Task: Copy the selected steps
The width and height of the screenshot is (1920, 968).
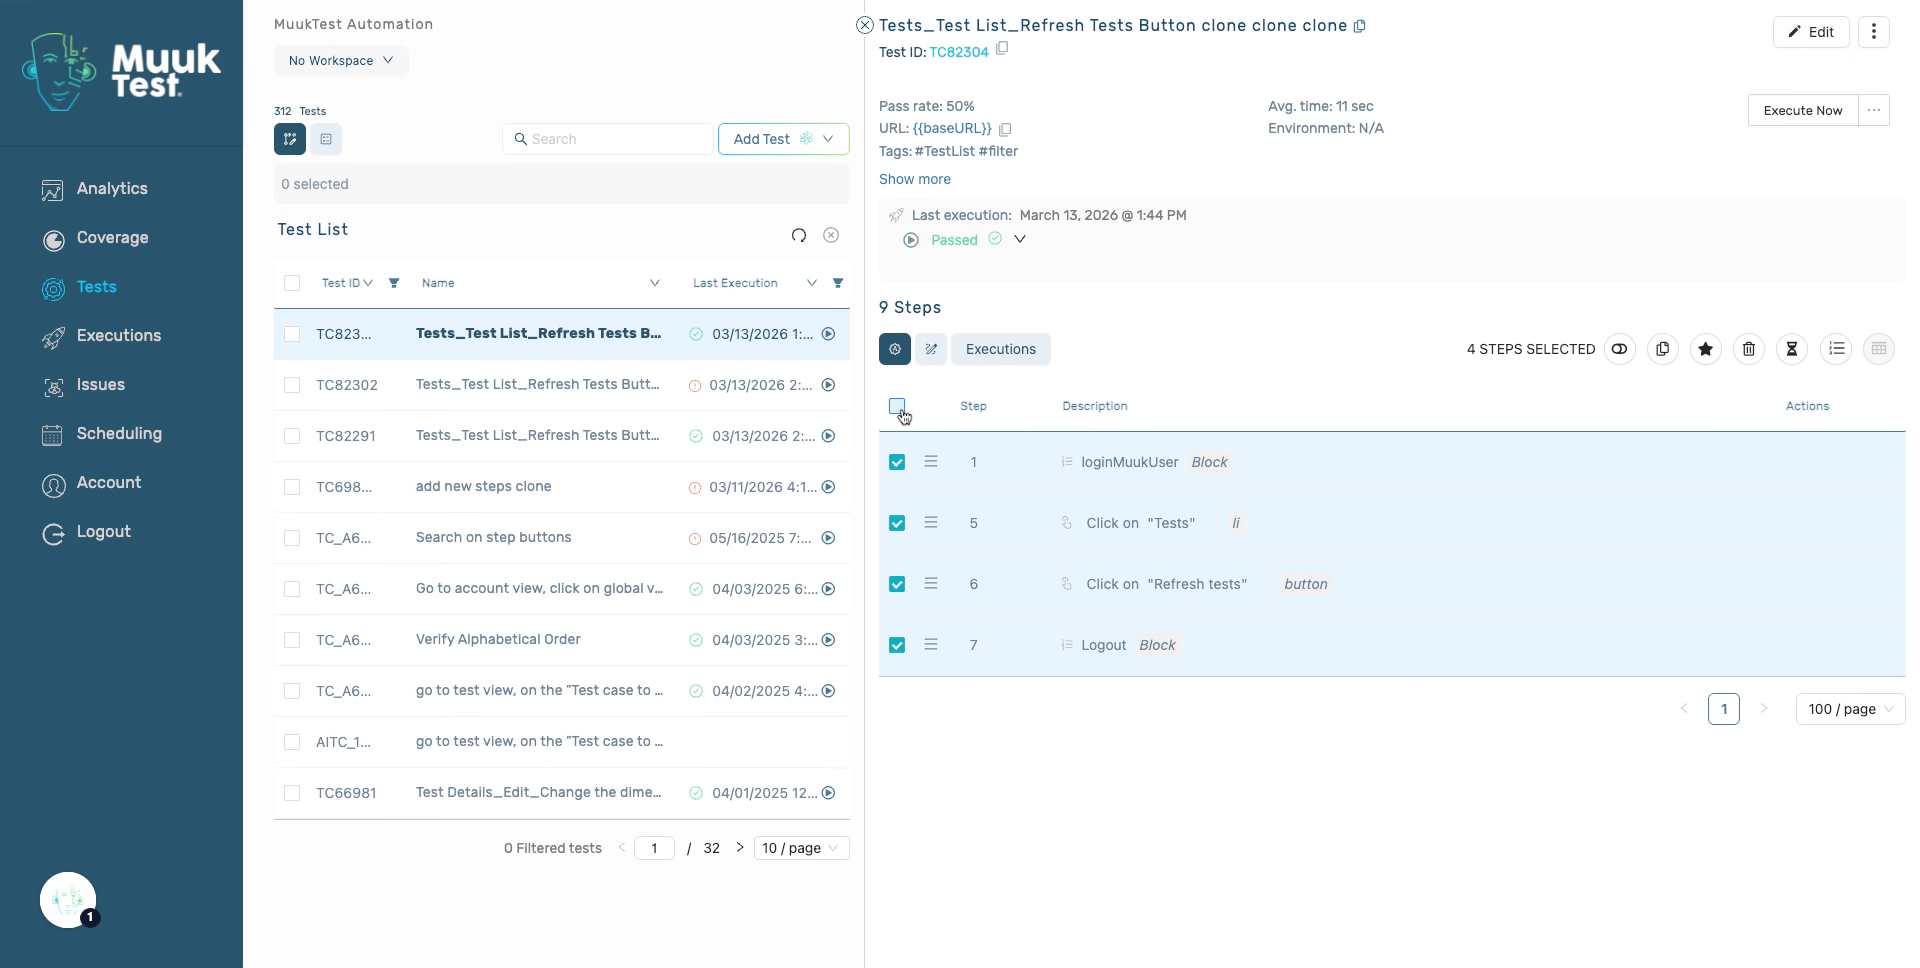Action: pos(1663,349)
